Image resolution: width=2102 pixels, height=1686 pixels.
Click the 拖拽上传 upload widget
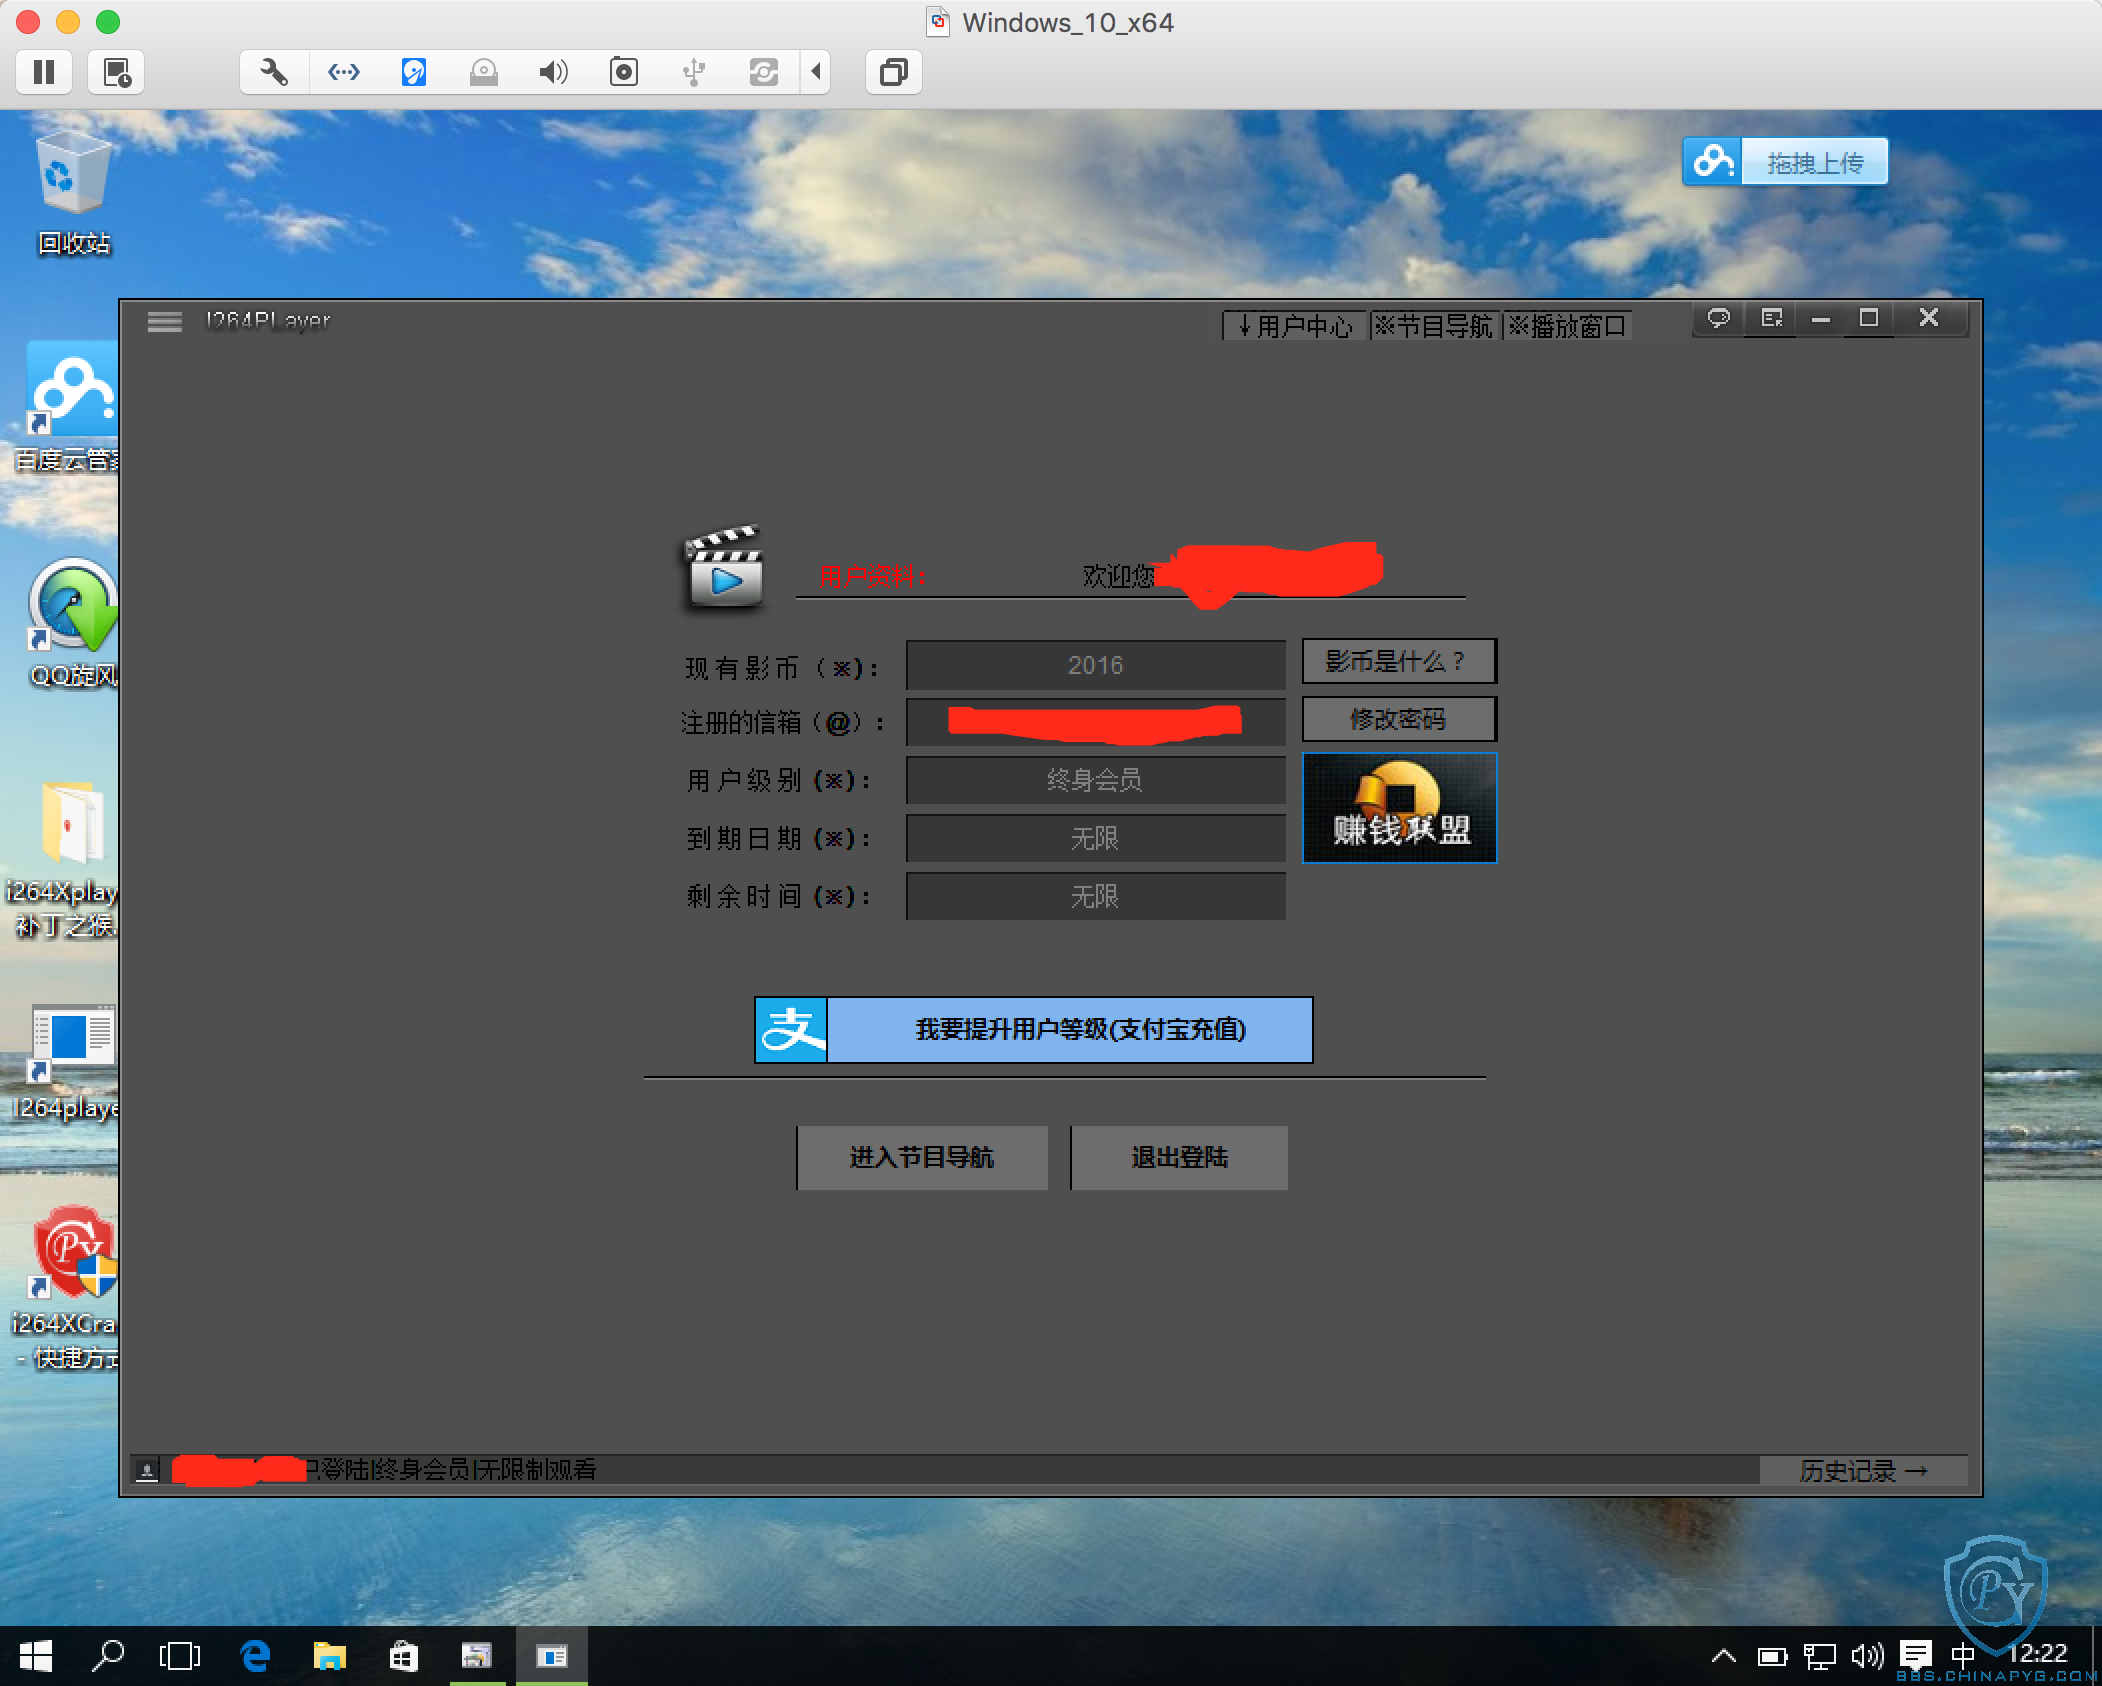pos(1785,162)
